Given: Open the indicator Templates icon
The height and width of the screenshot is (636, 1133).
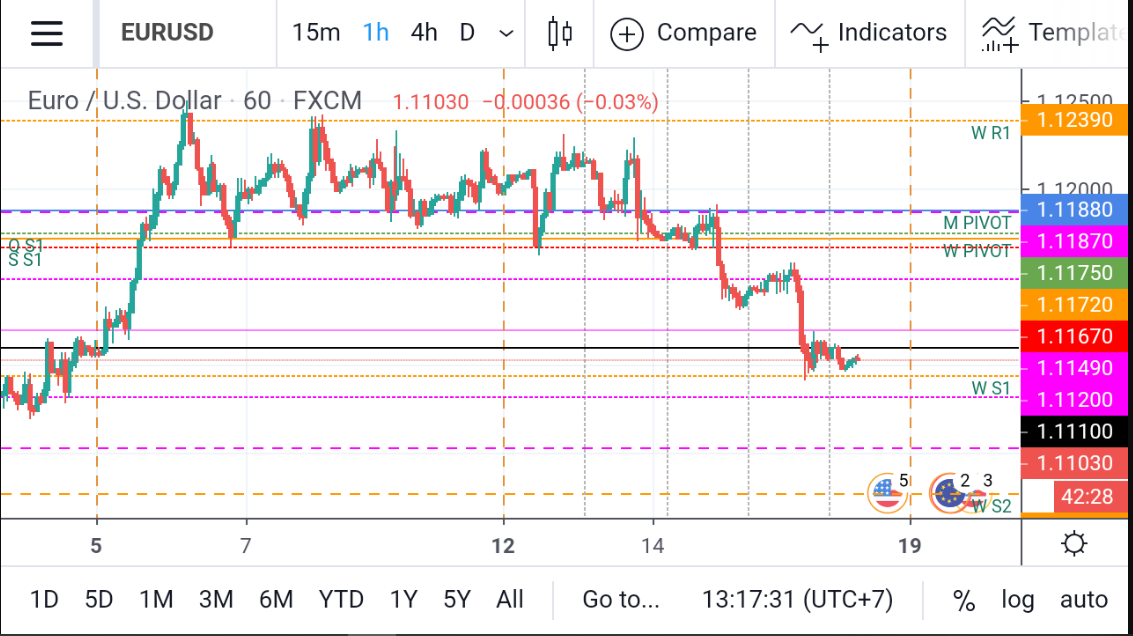Looking at the screenshot, I should (1000, 33).
